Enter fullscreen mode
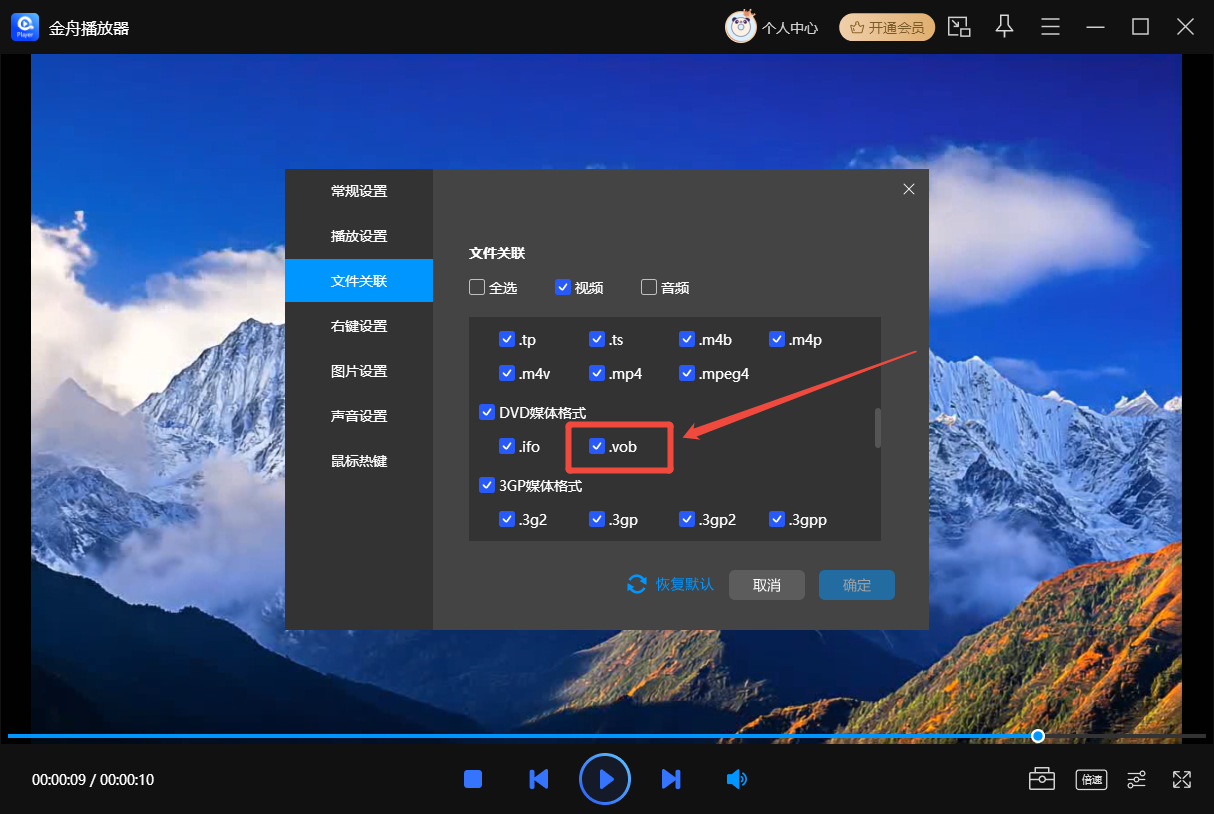Image resolution: width=1214 pixels, height=814 pixels. click(x=1182, y=779)
